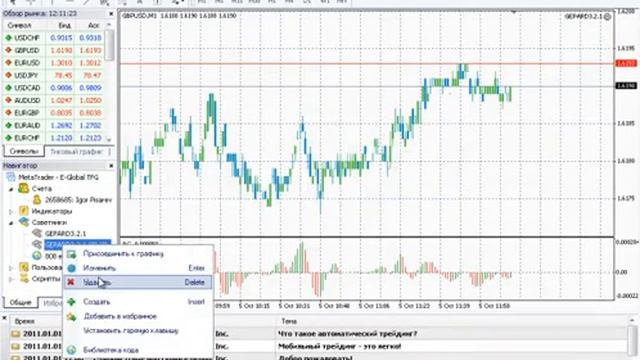Viewport: 640px width, 360px height.
Task: Click the Советники experts folder icon
Action: pos(24,222)
